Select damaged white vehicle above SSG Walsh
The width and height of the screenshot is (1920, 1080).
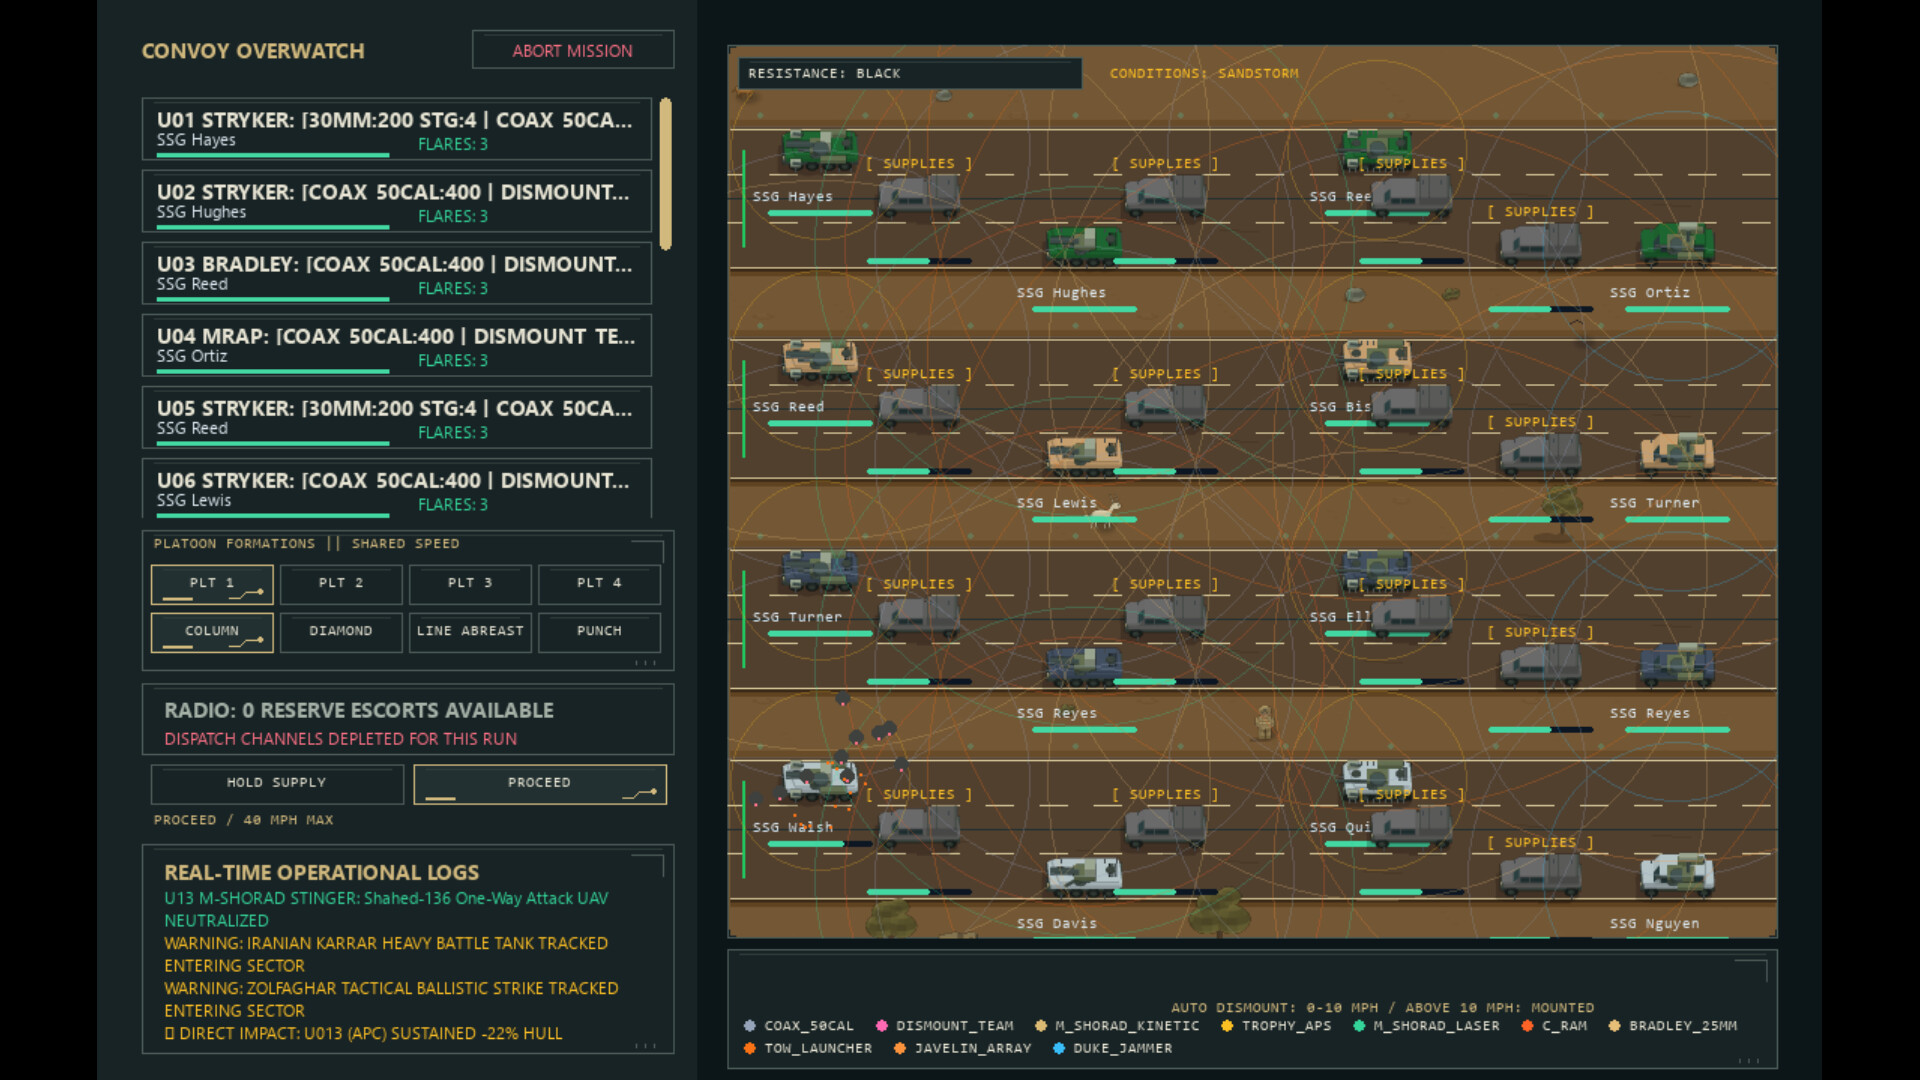tap(820, 780)
